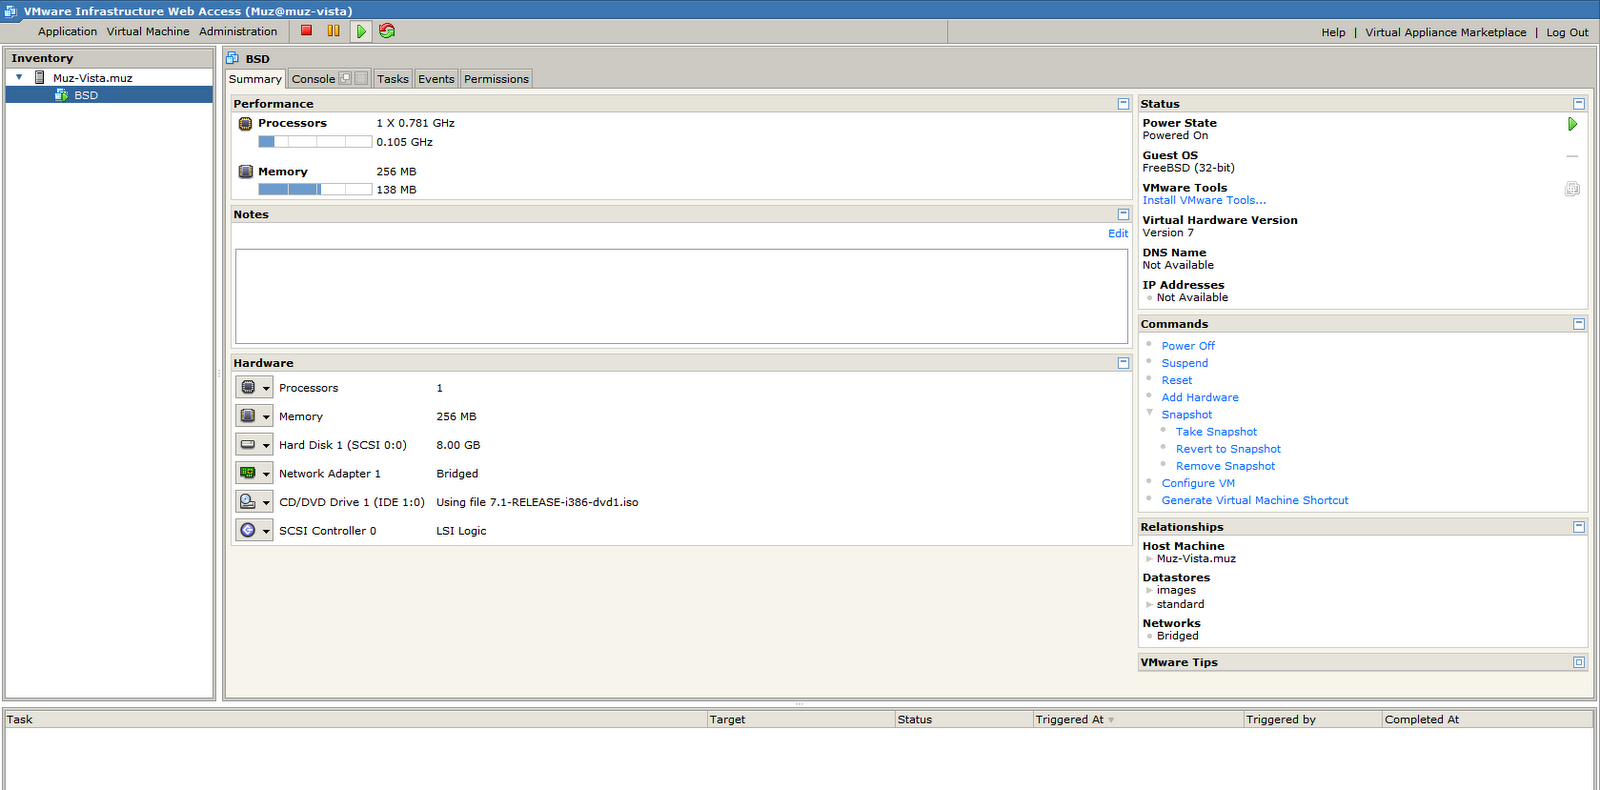Image resolution: width=1600 pixels, height=790 pixels.
Task: Click the SCSI Controller 0 hardware icon
Action: (x=248, y=530)
